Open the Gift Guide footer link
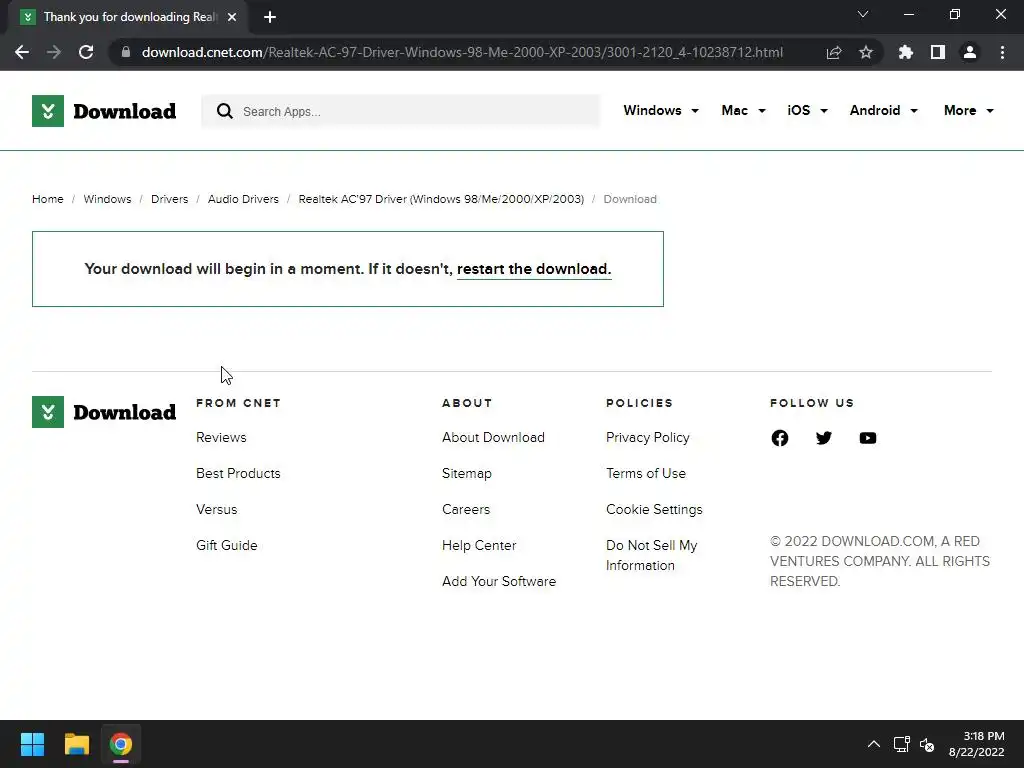 [227, 545]
